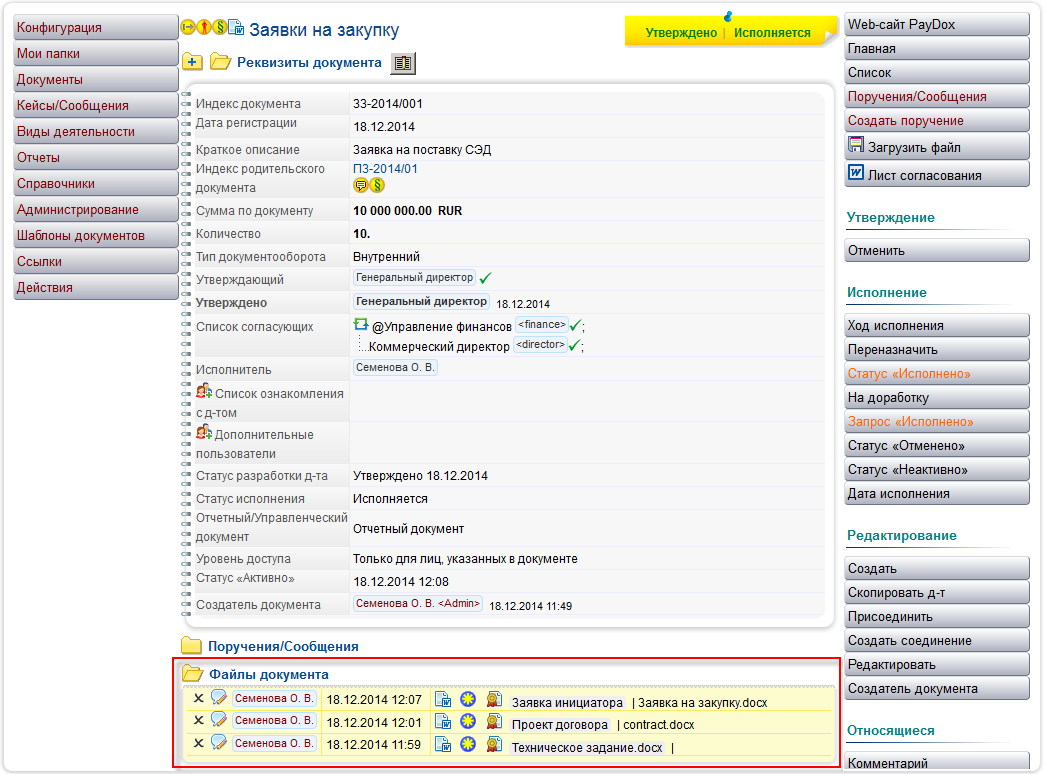Viewport: 1044px width, 774px height.
Task: Click Отменить under Утверждение
Action: (x=936, y=251)
